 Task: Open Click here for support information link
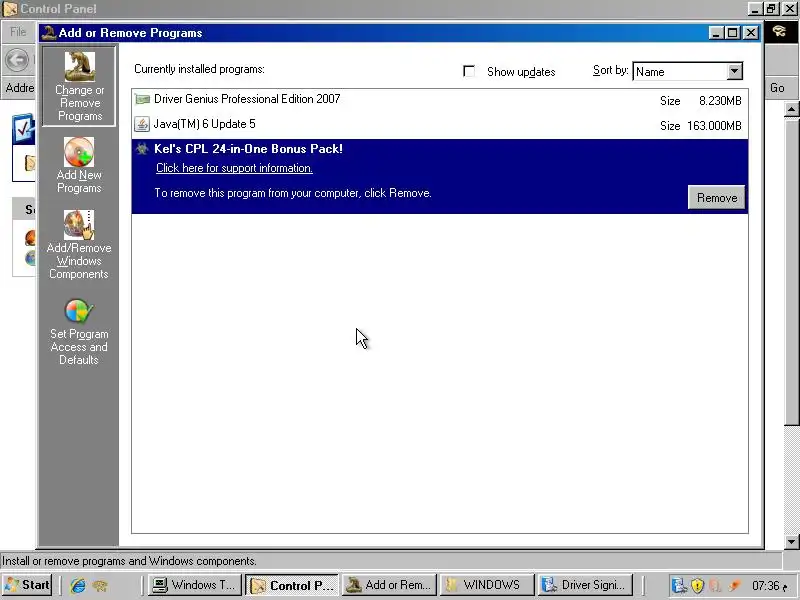point(234,168)
